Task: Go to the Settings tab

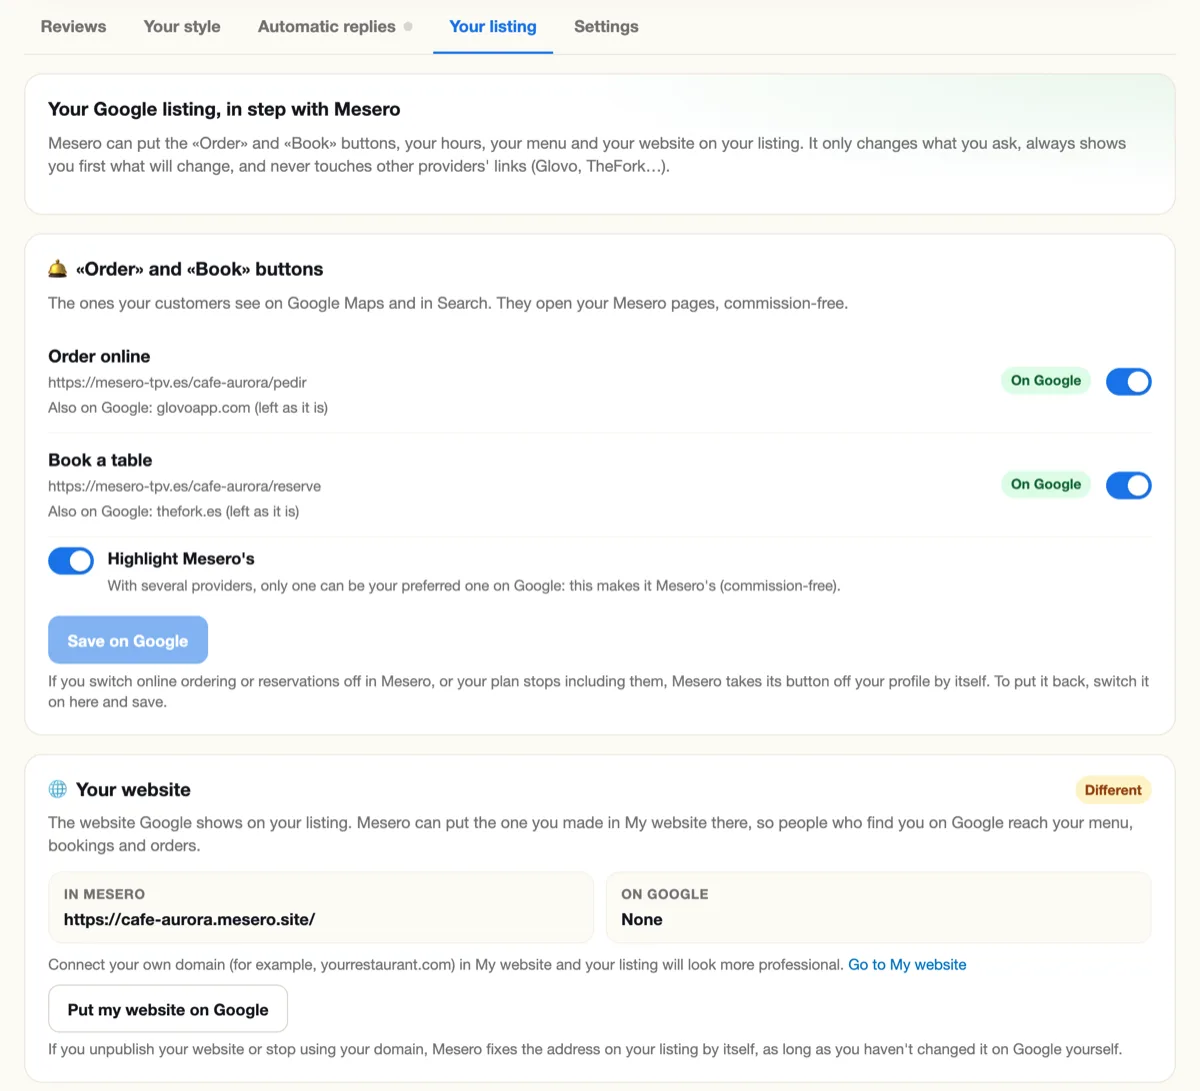Action: coord(606,27)
